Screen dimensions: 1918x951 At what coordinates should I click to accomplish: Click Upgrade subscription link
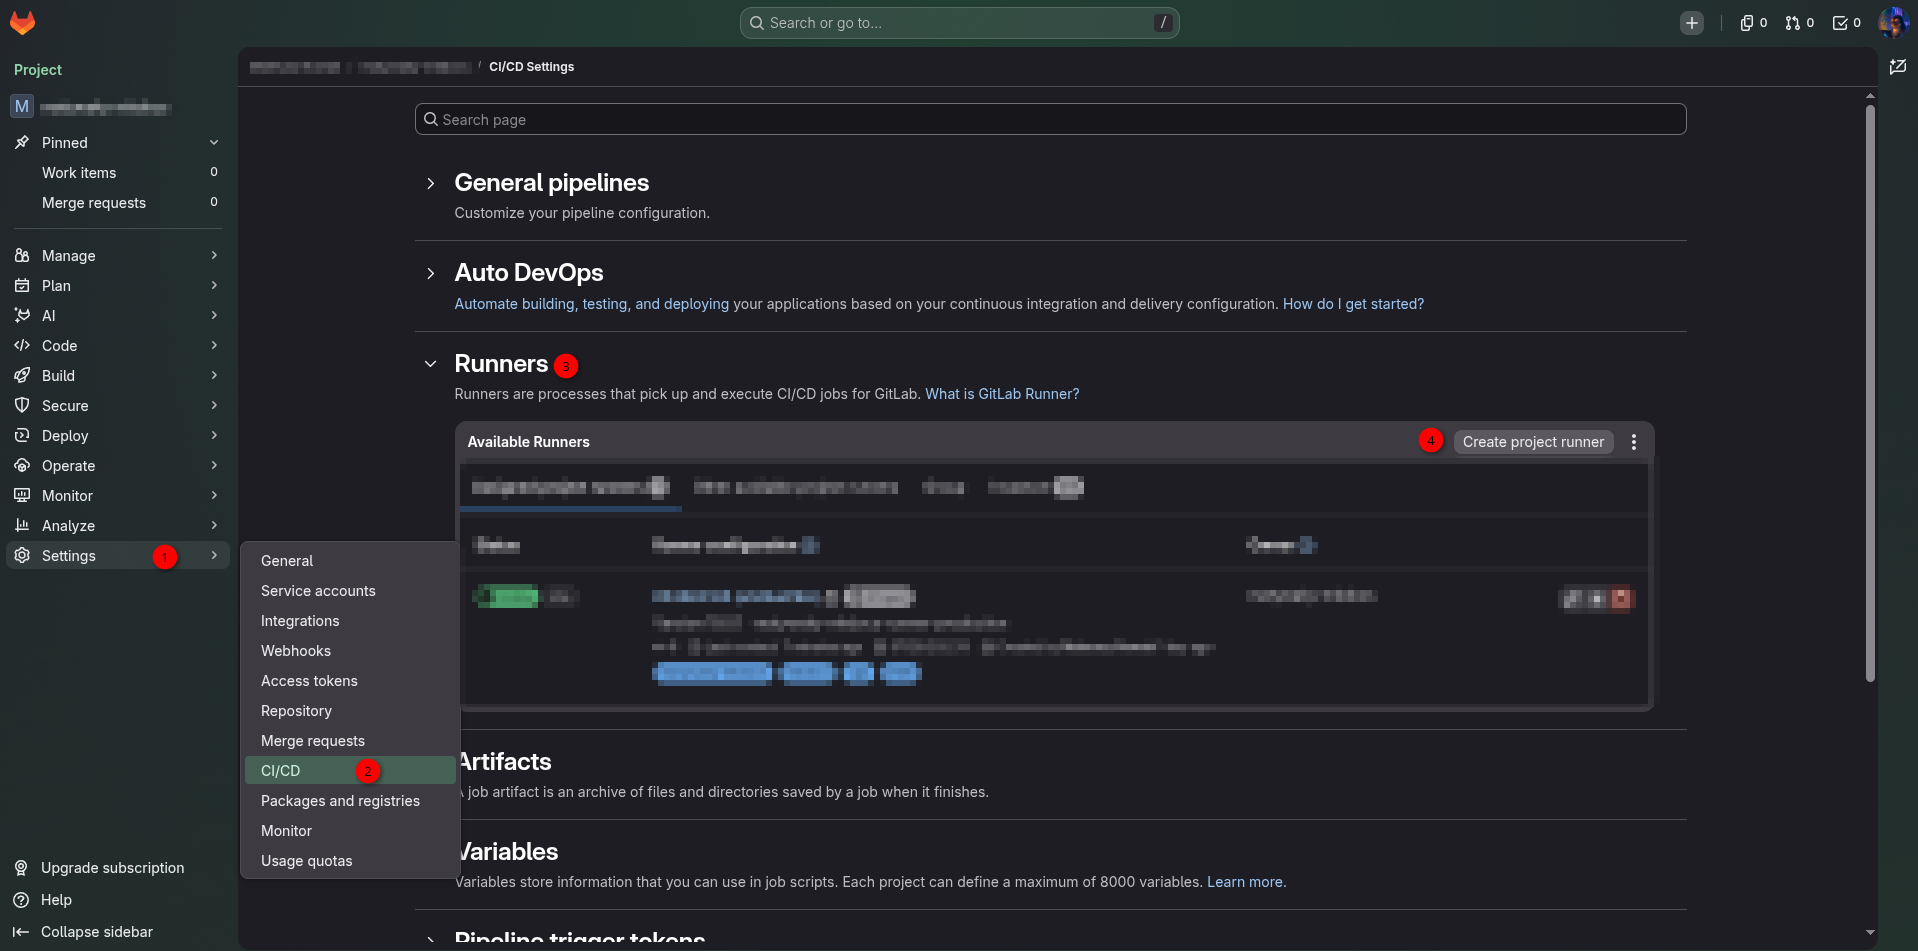(112, 868)
